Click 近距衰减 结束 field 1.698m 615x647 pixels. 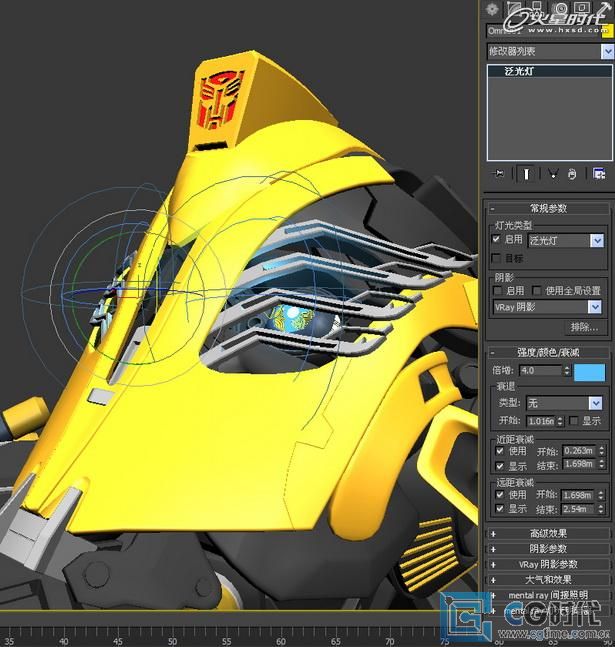pos(580,464)
